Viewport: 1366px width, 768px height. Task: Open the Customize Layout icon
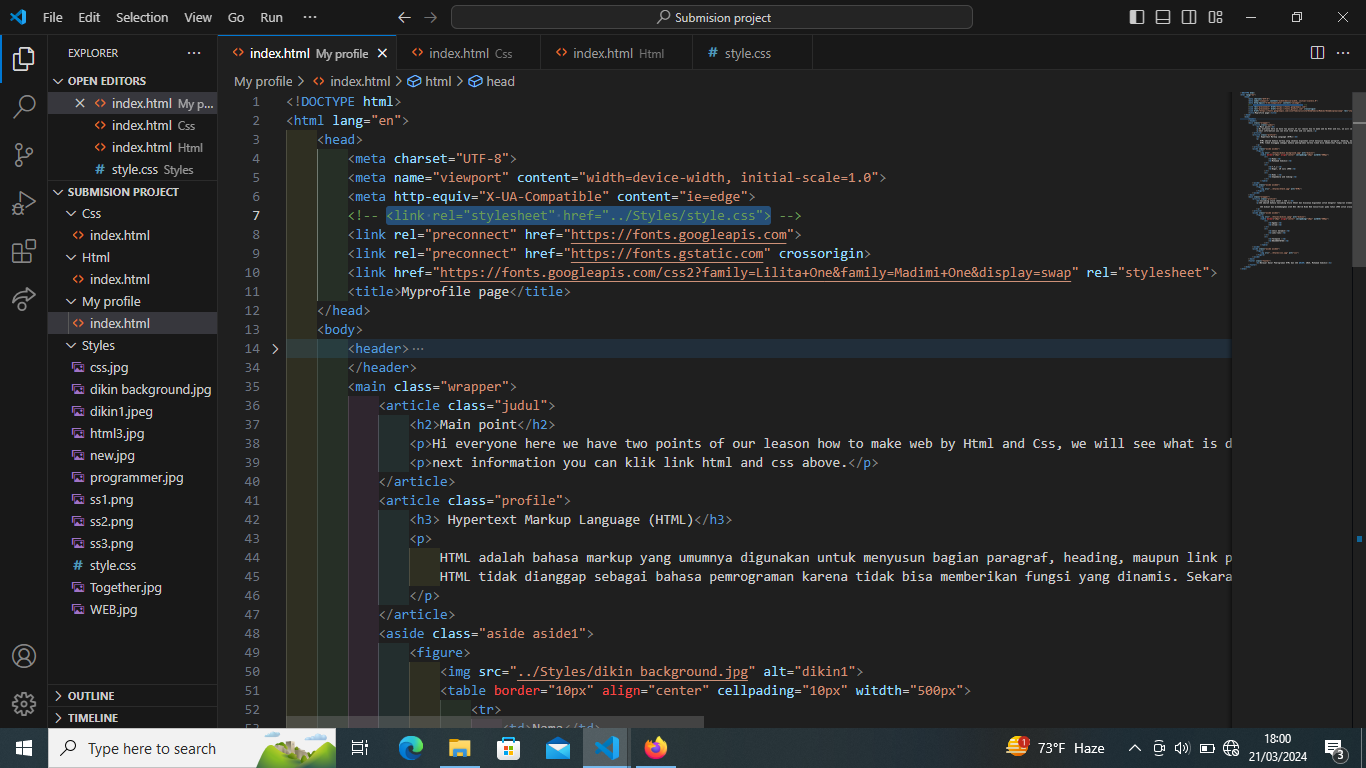click(x=1215, y=17)
